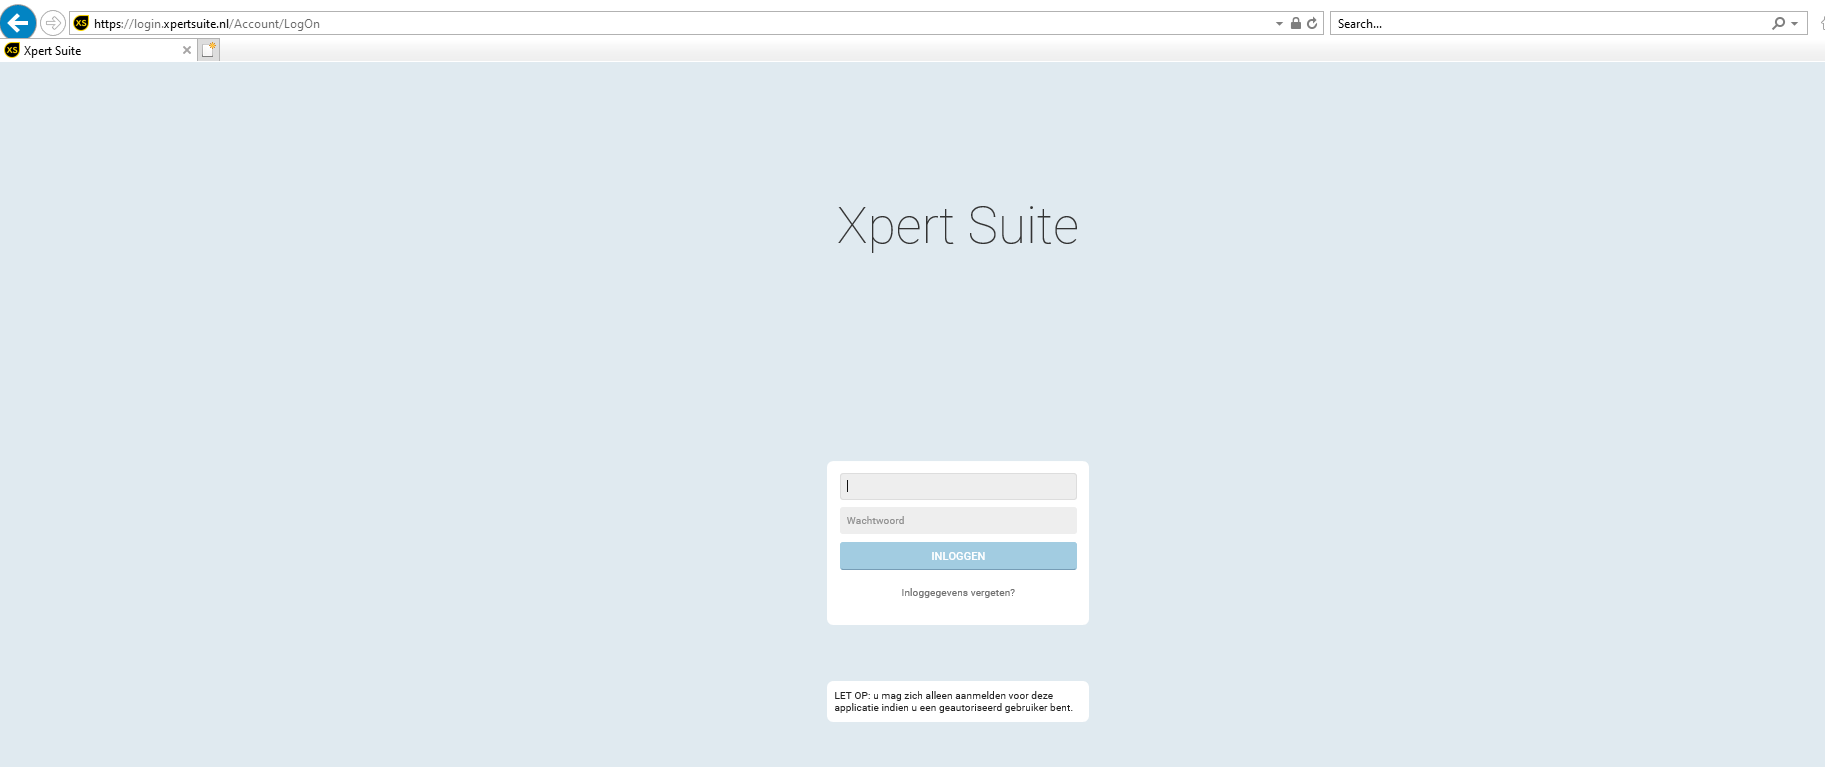
Task: Click the magnifier search icon
Action: pos(1778,23)
